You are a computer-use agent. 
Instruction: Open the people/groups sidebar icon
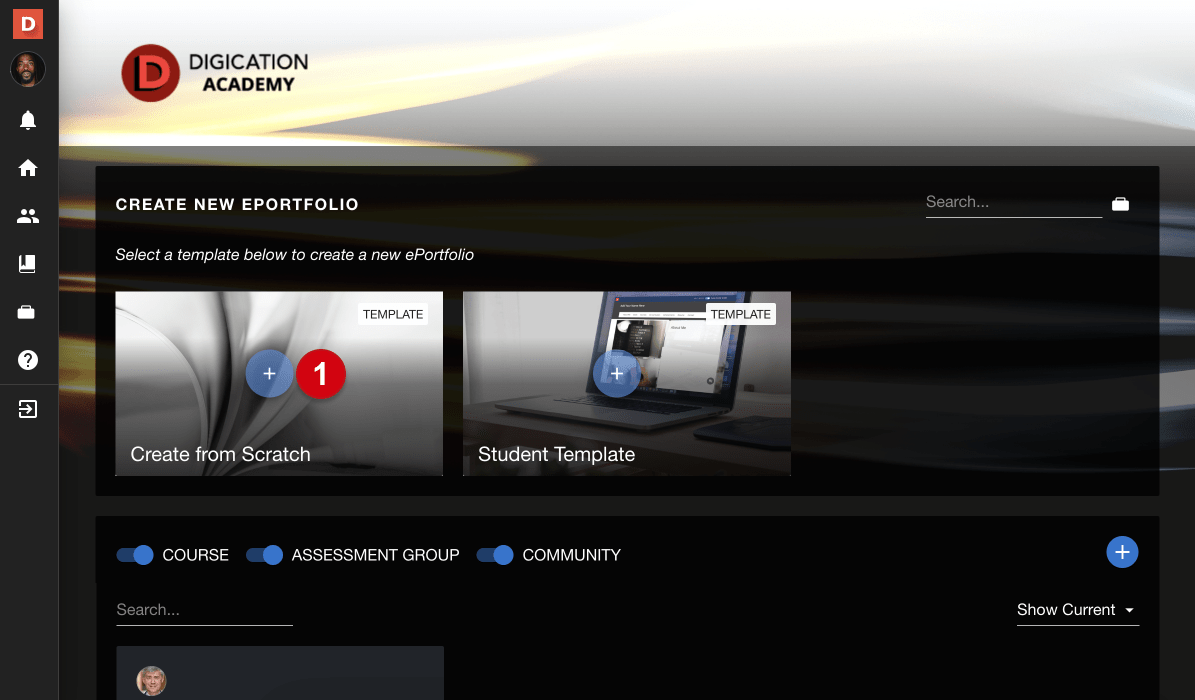pos(27,215)
